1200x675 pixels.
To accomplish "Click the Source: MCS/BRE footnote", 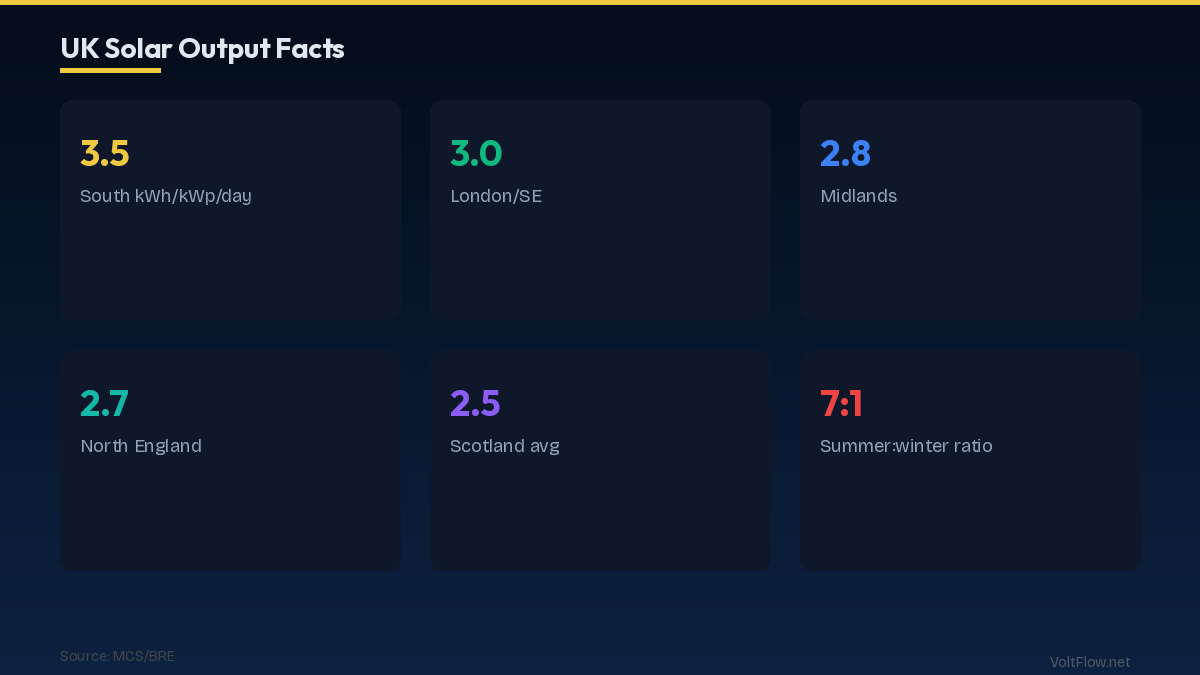I will (x=117, y=656).
